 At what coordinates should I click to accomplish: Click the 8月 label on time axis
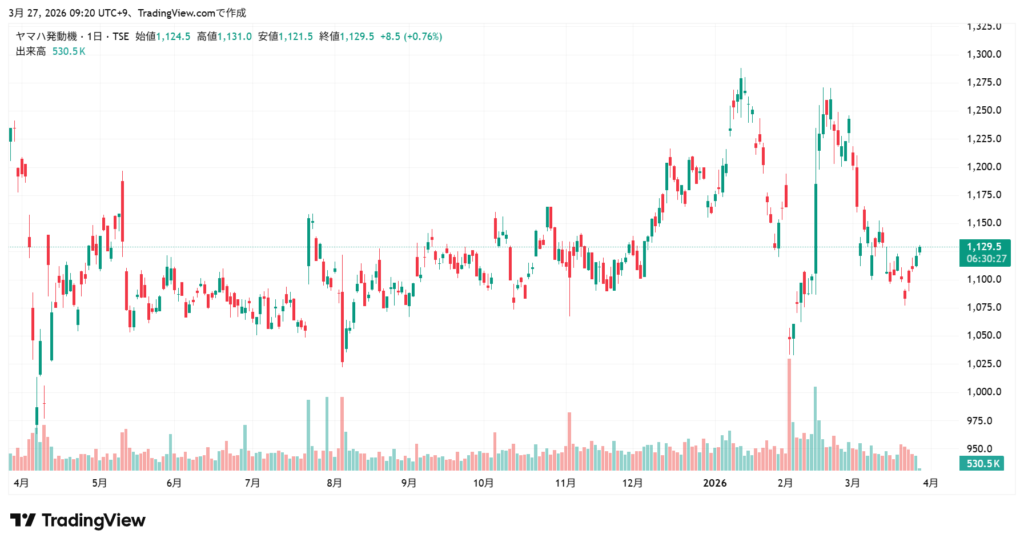334,483
